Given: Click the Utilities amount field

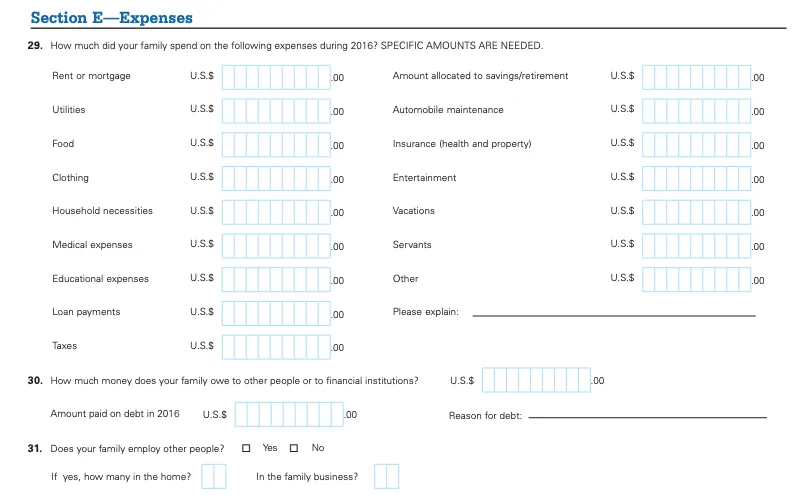Looking at the screenshot, I should [277, 110].
